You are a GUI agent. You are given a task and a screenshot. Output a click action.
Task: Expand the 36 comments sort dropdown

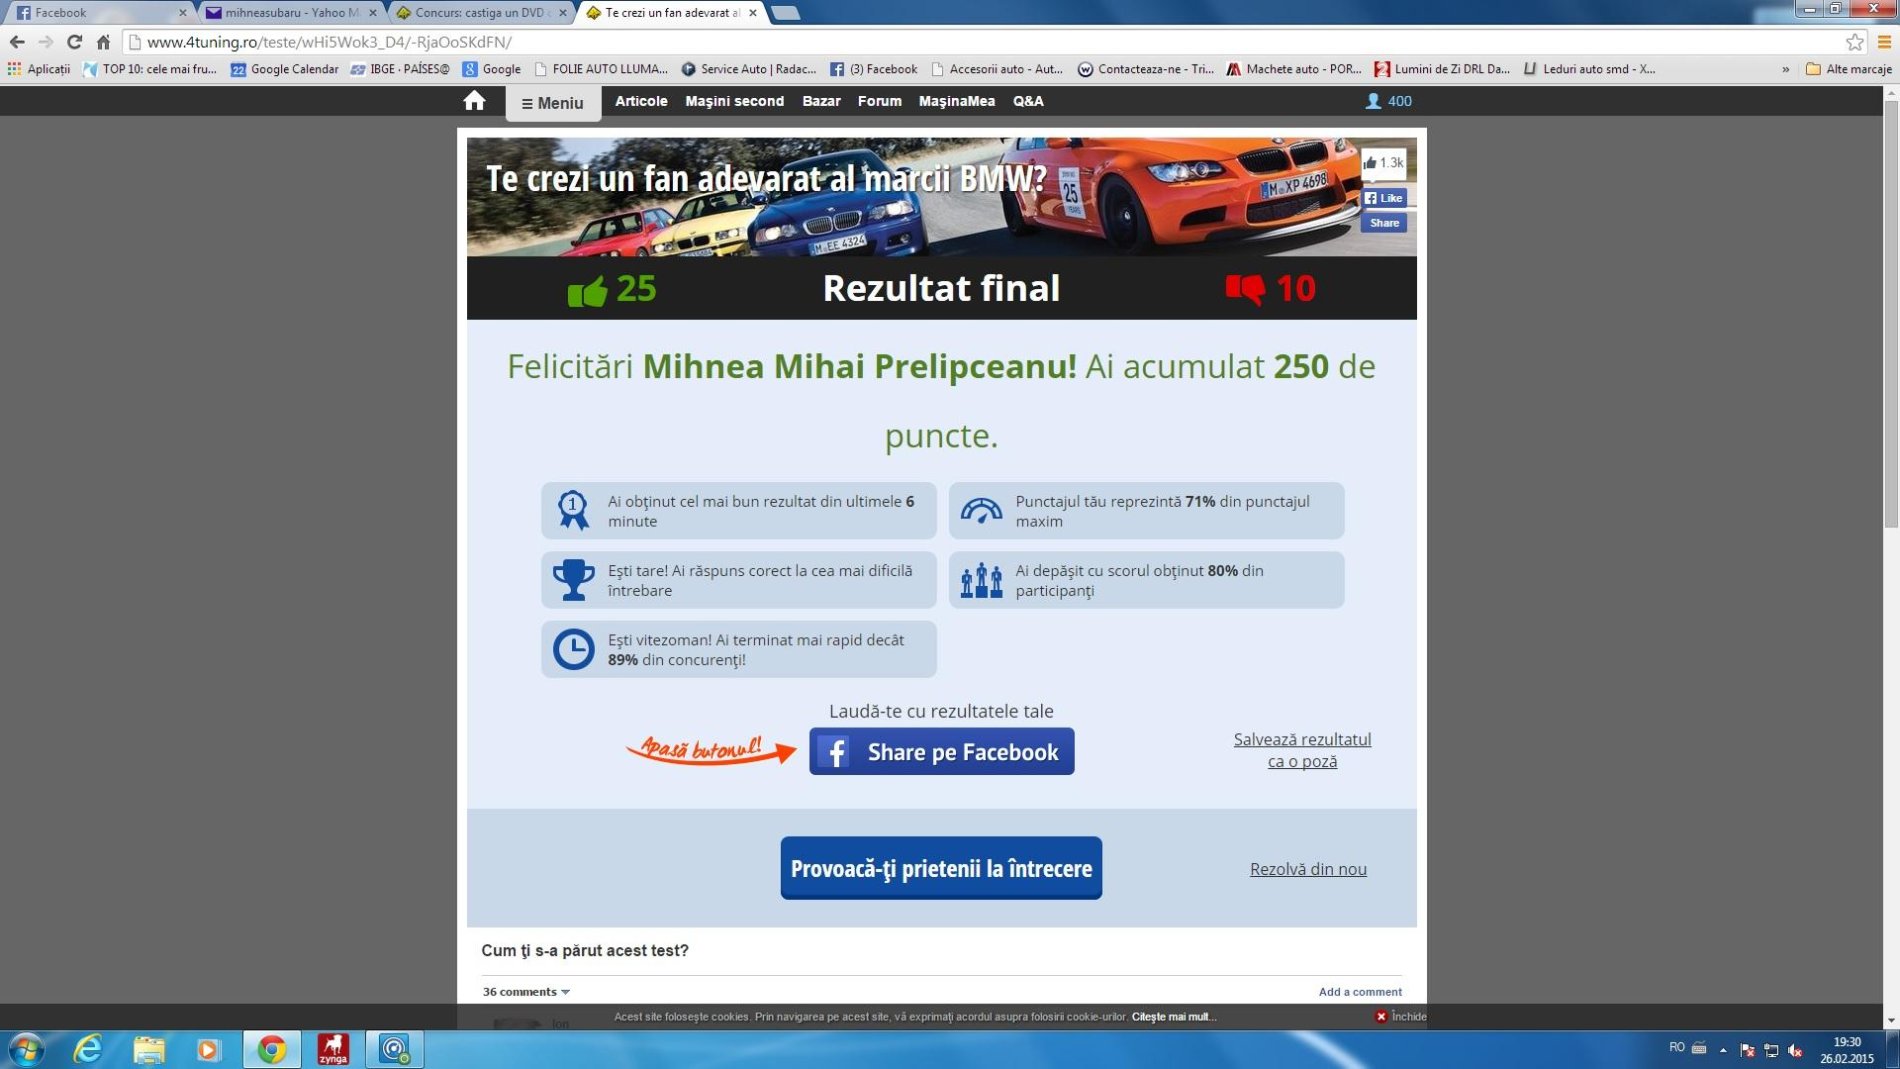(526, 992)
